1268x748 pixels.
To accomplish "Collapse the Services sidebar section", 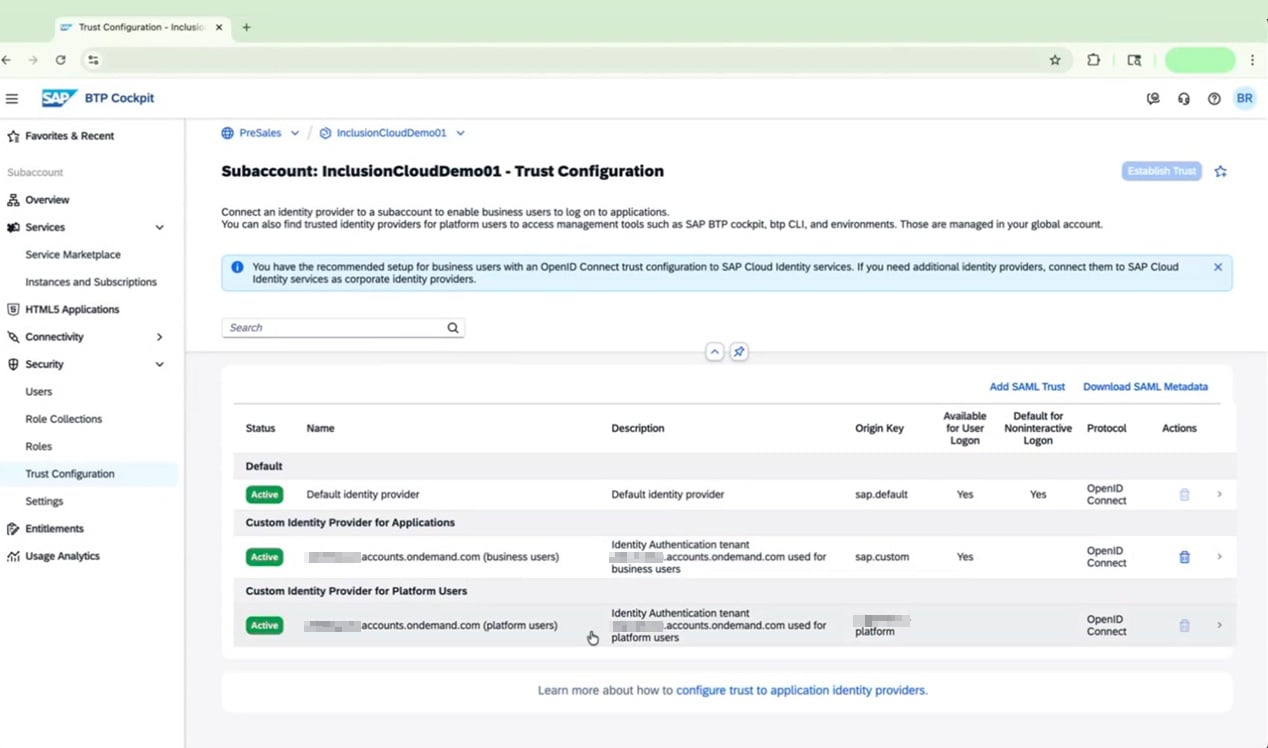I will click(159, 228).
